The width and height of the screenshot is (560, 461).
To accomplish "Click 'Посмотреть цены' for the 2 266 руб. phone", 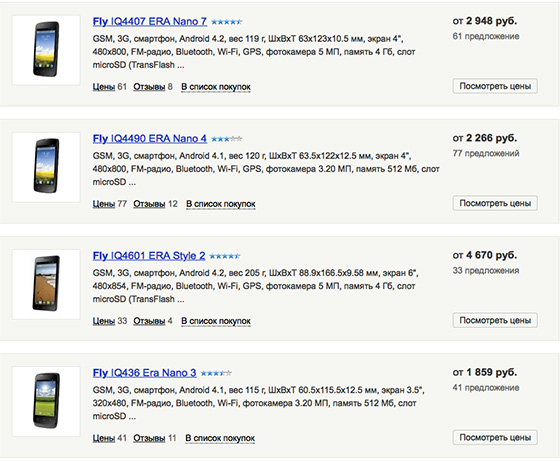I will [495, 203].
